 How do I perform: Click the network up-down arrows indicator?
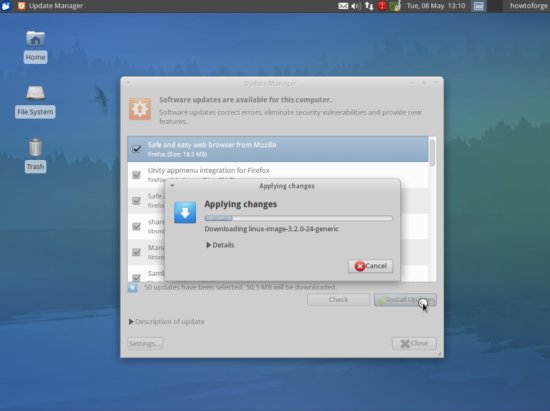pyautogui.click(x=369, y=6)
